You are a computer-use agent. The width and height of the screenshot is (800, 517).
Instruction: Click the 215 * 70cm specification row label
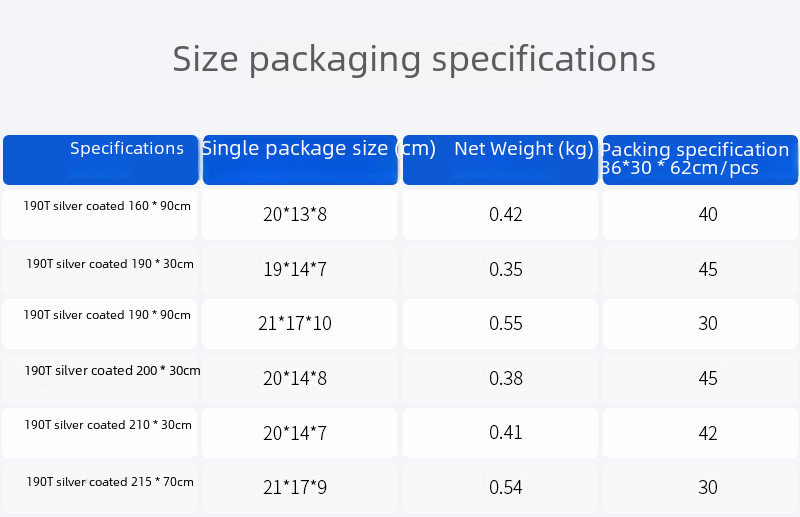pyautogui.click(x=110, y=482)
